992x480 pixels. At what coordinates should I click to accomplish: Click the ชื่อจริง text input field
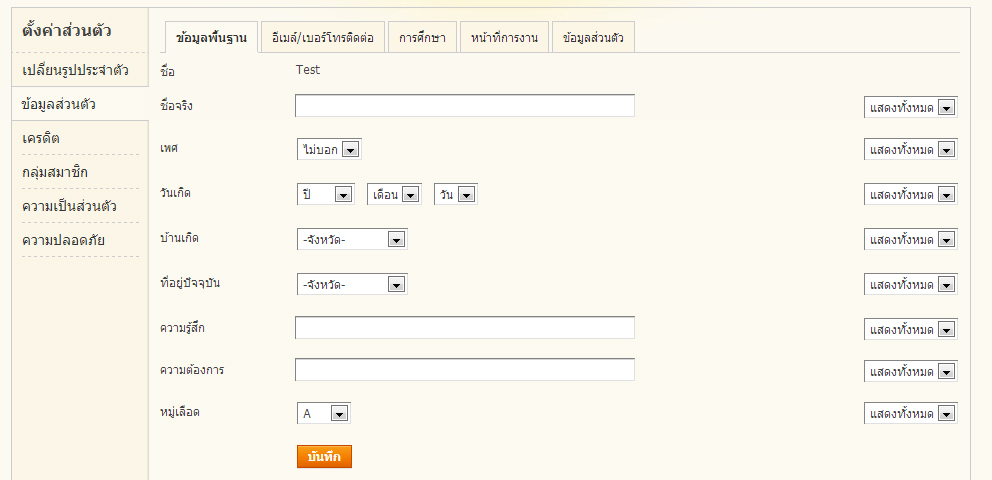[x=464, y=106]
